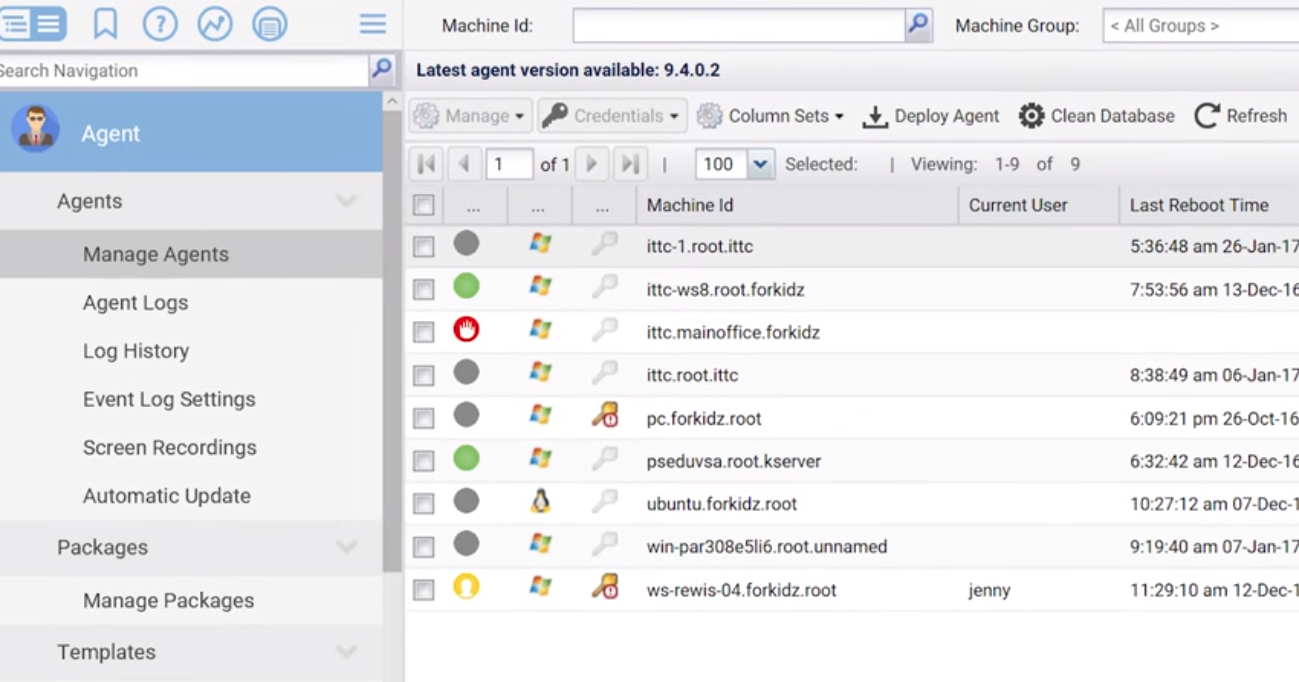Click the key icon for ubuntu.forkidz.root

pos(604,501)
